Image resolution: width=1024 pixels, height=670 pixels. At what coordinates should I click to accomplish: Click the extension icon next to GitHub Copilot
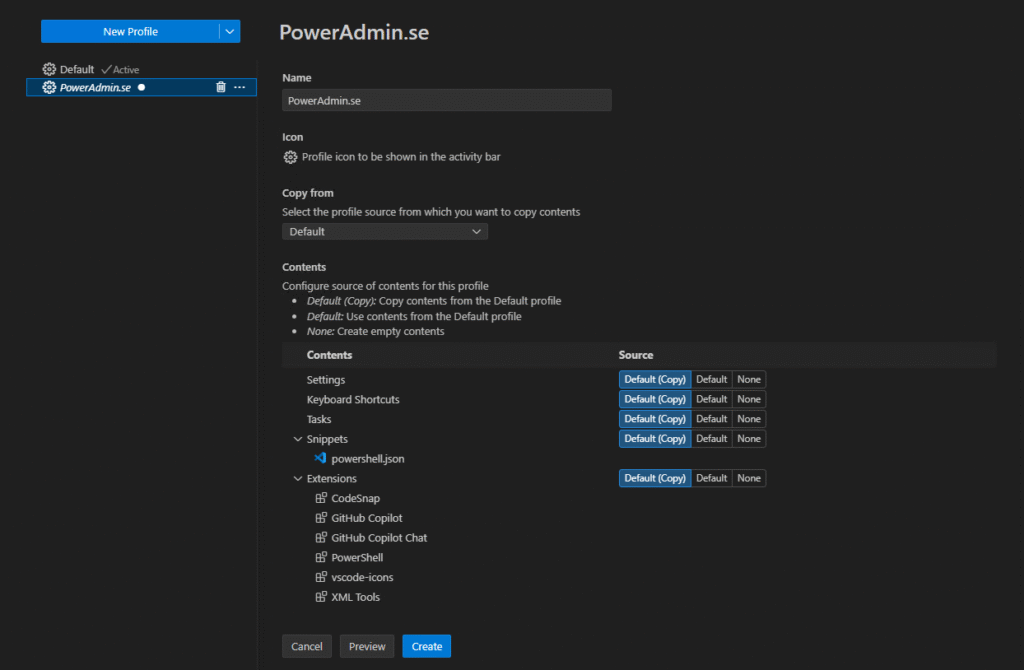click(321, 518)
